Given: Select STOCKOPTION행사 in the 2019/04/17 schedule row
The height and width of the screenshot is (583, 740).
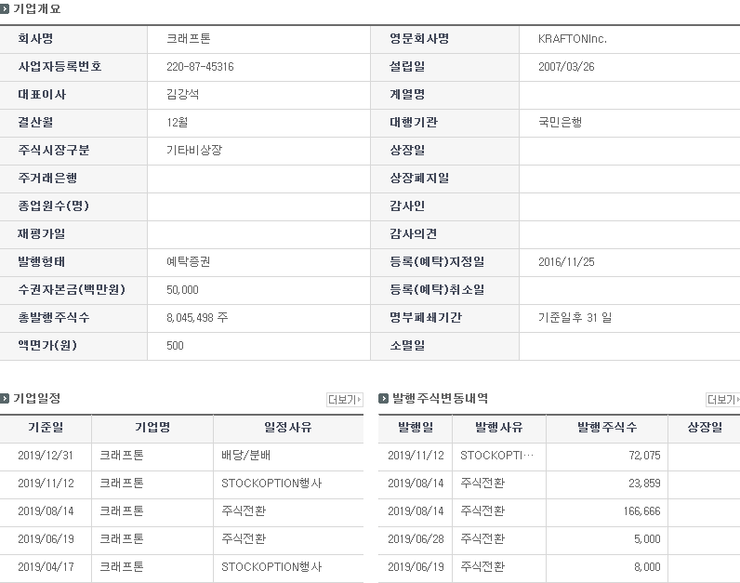Looking at the screenshot, I should tap(271, 566).
